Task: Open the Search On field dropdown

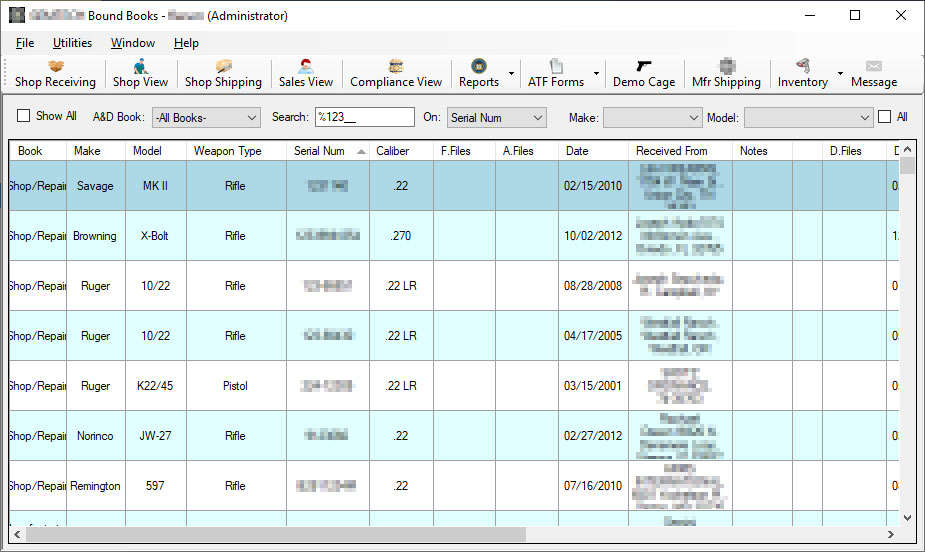Action: pyautogui.click(x=497, y=117)
